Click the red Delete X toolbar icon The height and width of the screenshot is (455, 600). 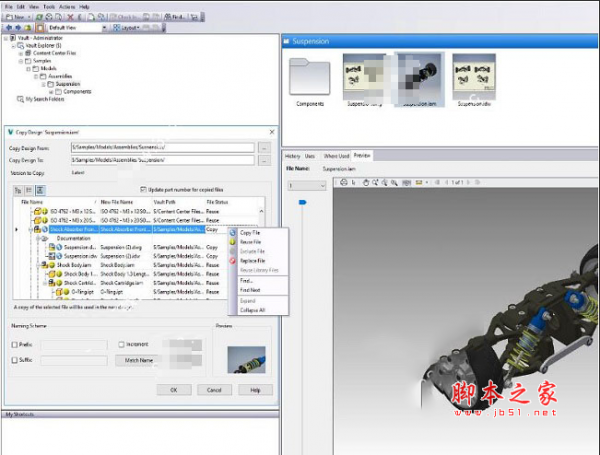click(x=70, y=17)
